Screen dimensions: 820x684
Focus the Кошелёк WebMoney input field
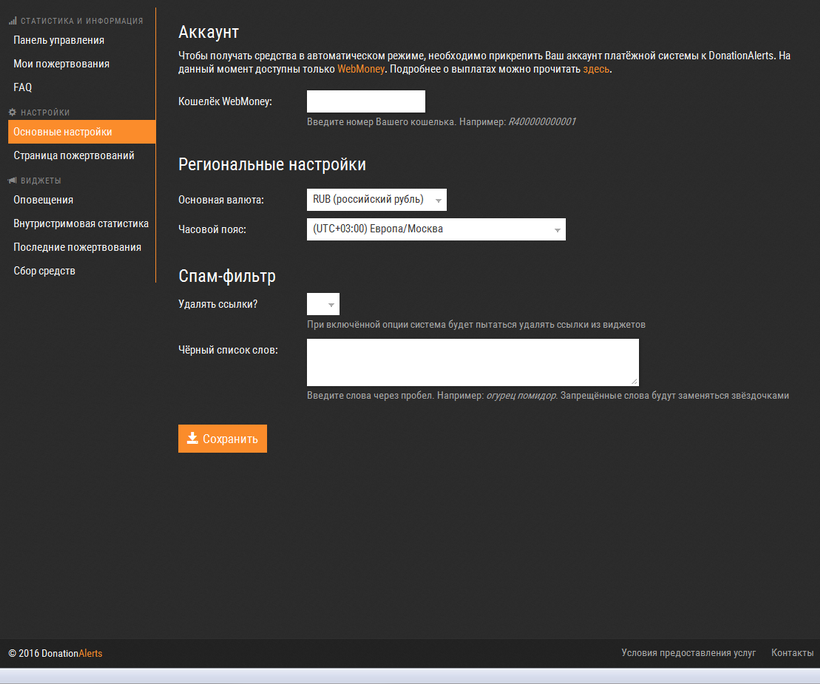[x=366, y=101]
